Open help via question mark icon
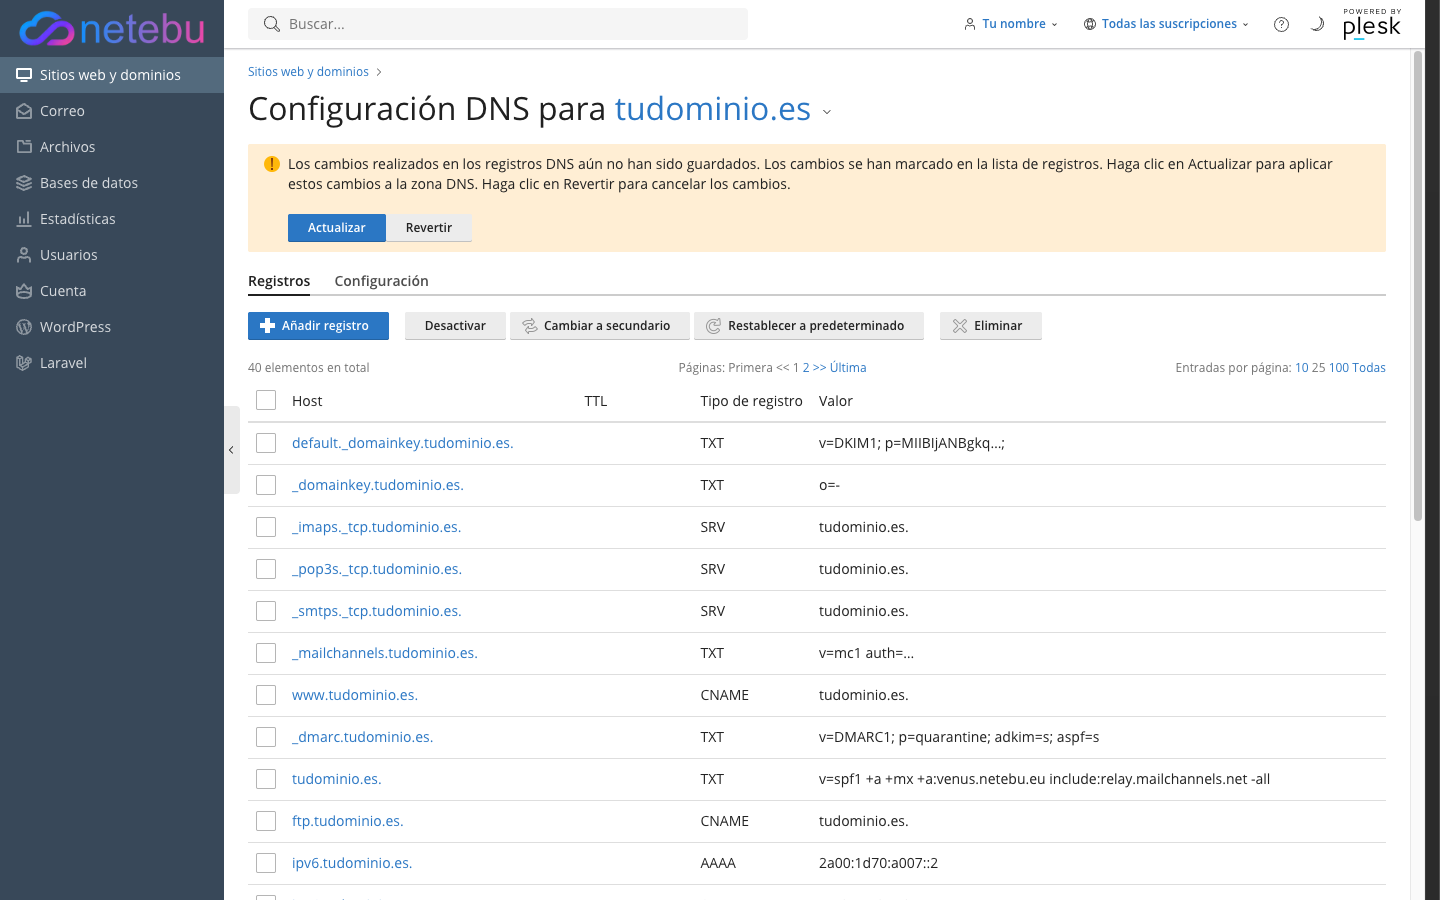This screenshot has height=900, width=1440. (1281, 24)
